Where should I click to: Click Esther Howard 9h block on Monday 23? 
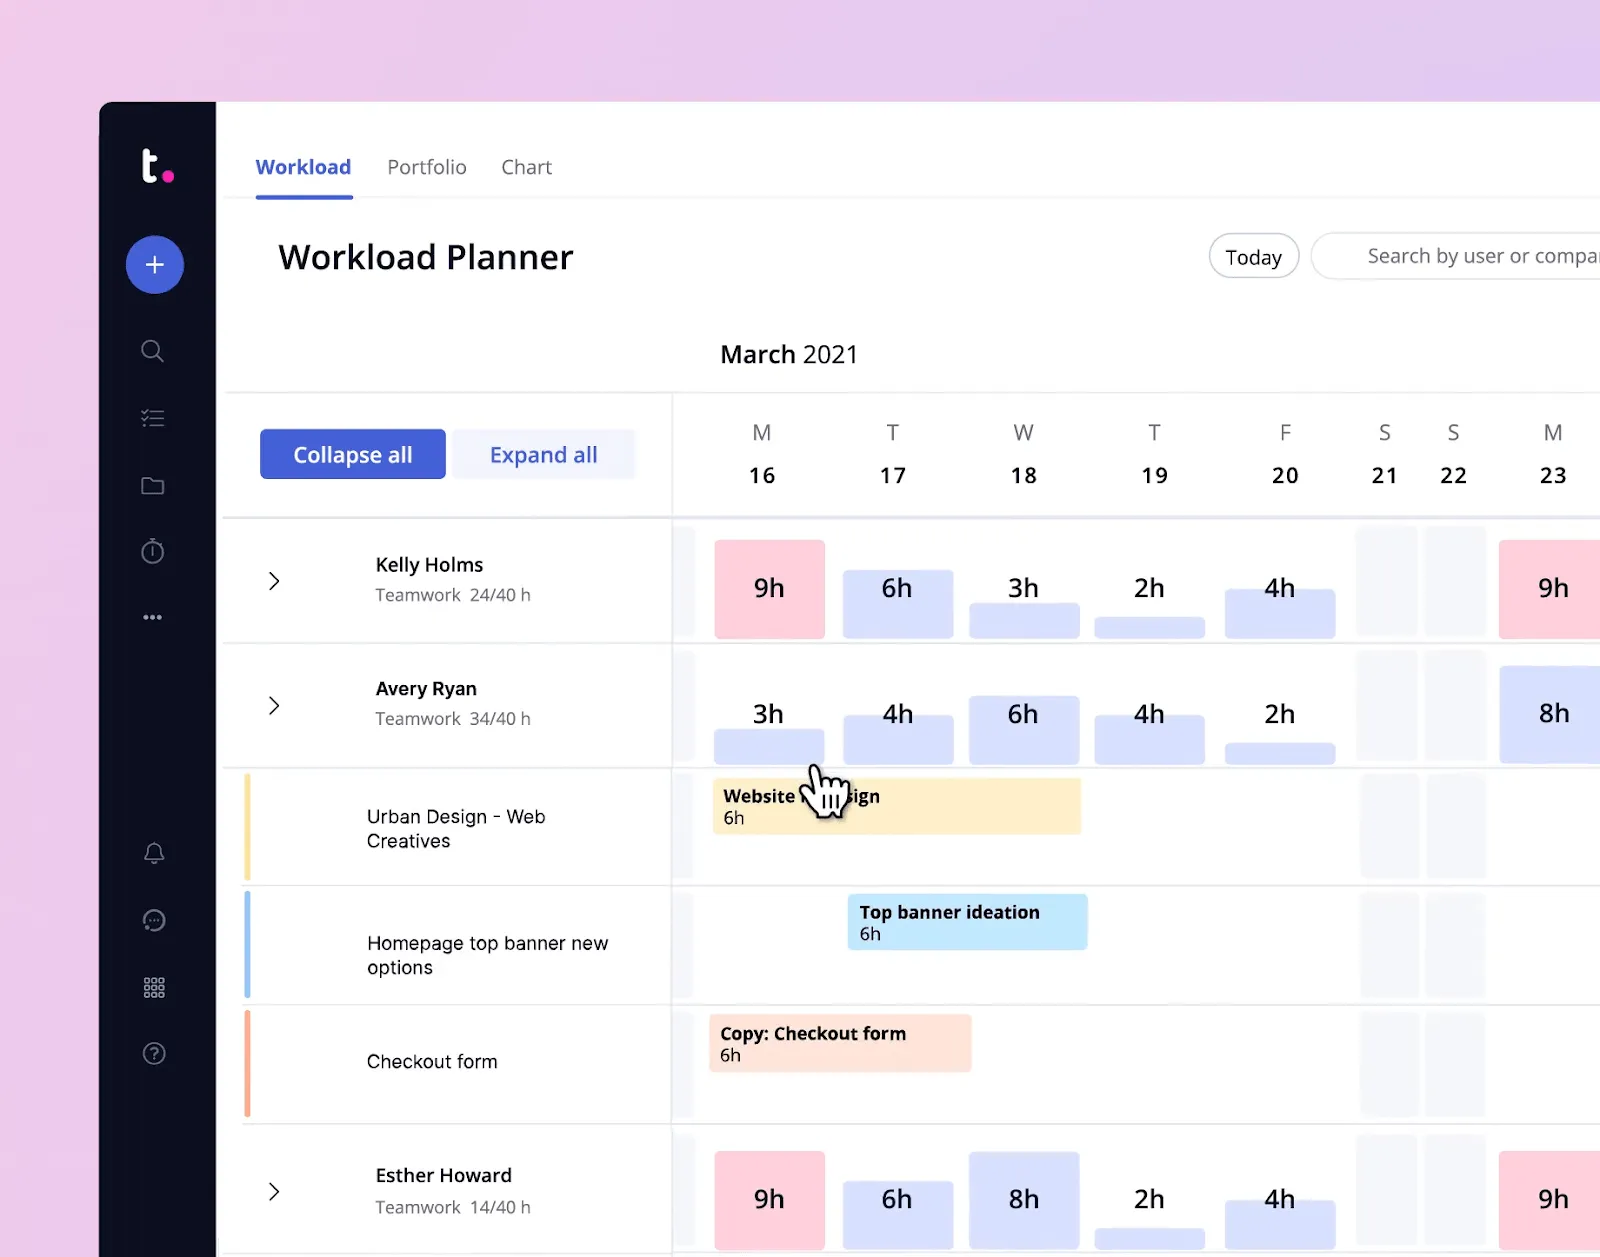[1550, 1200]
